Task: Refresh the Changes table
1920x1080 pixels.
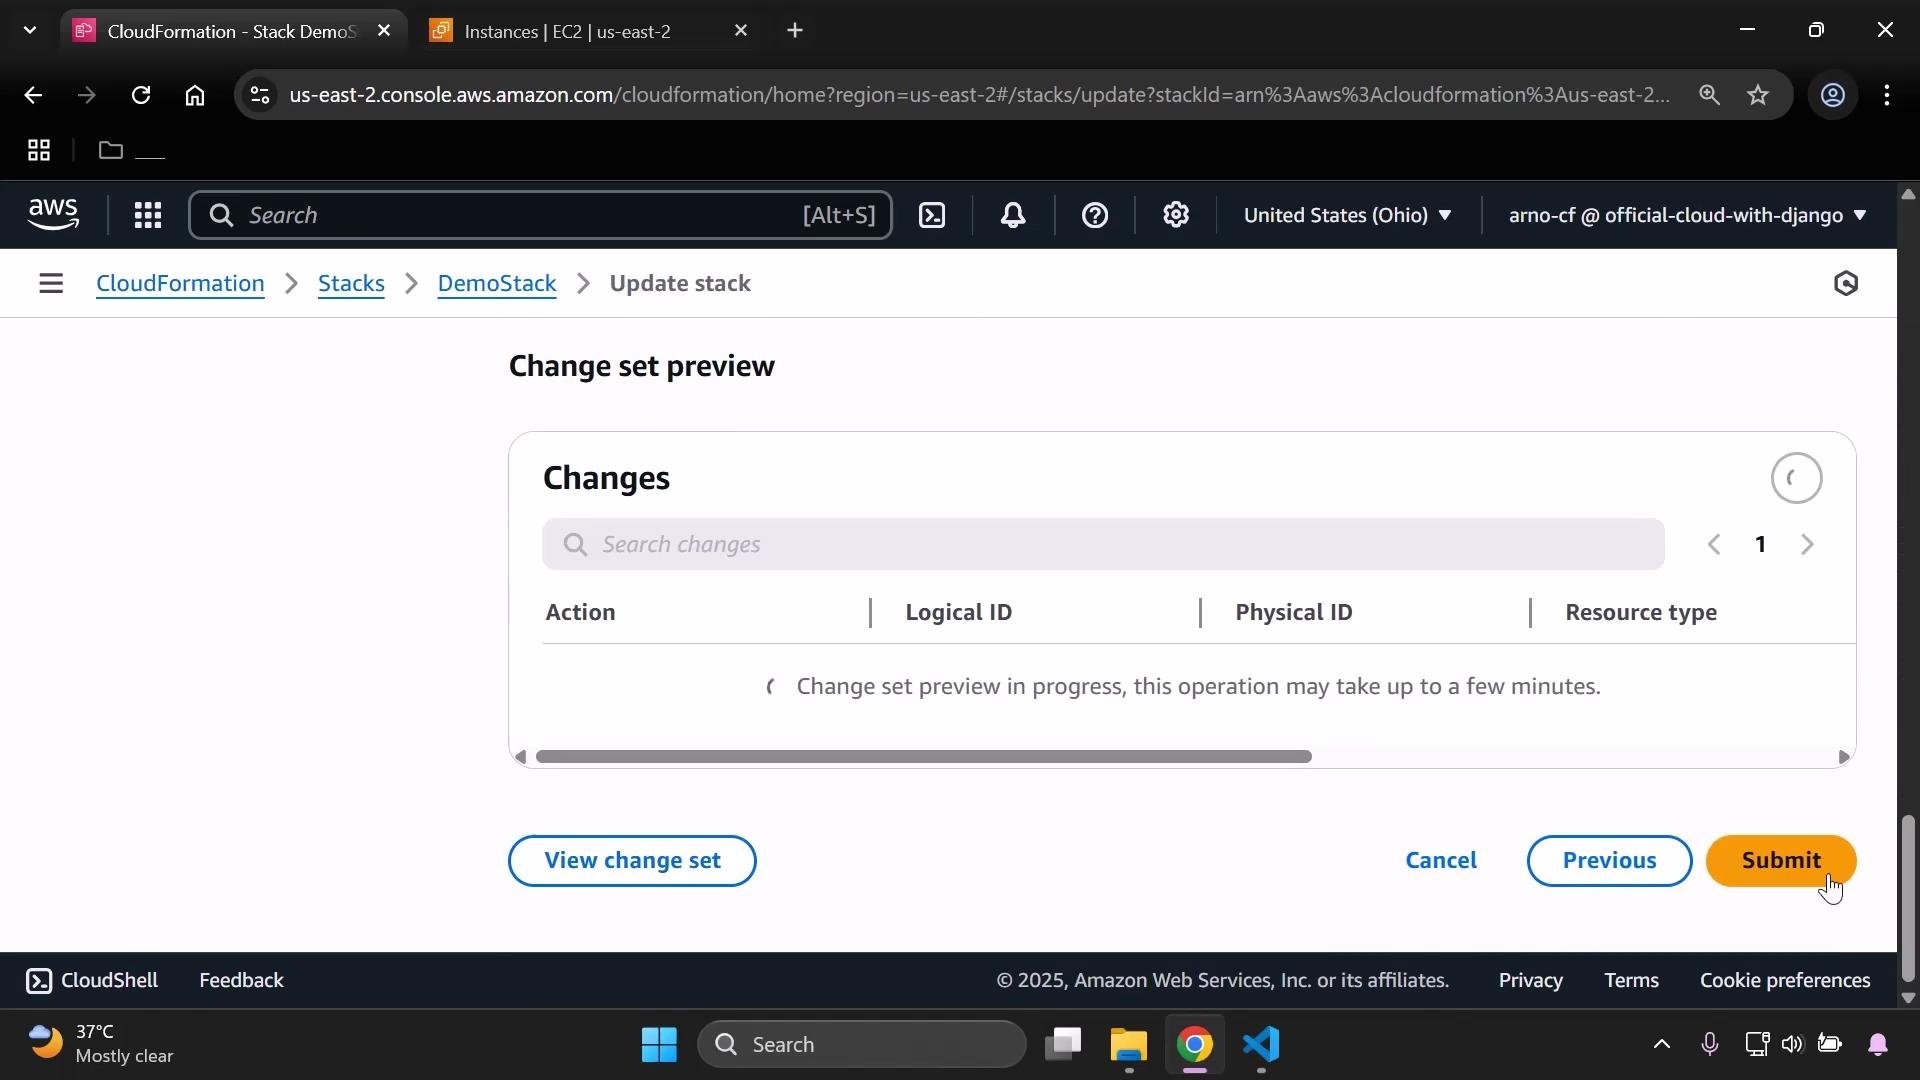Action: [1797, 479]
